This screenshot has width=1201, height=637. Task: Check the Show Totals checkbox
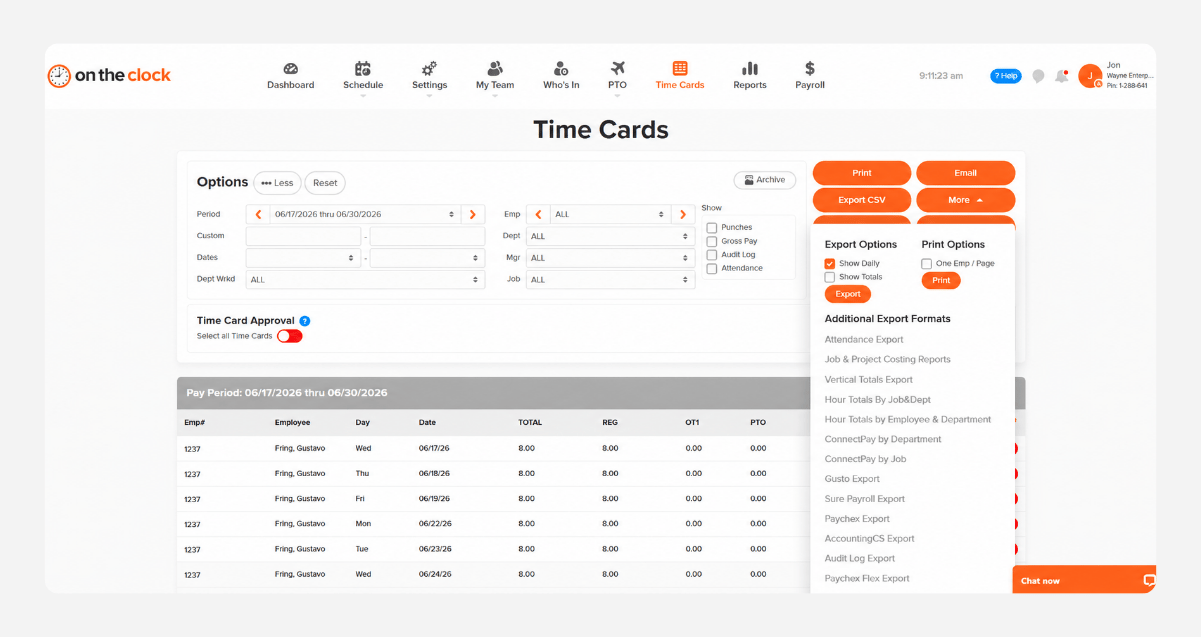click(830, 277)
